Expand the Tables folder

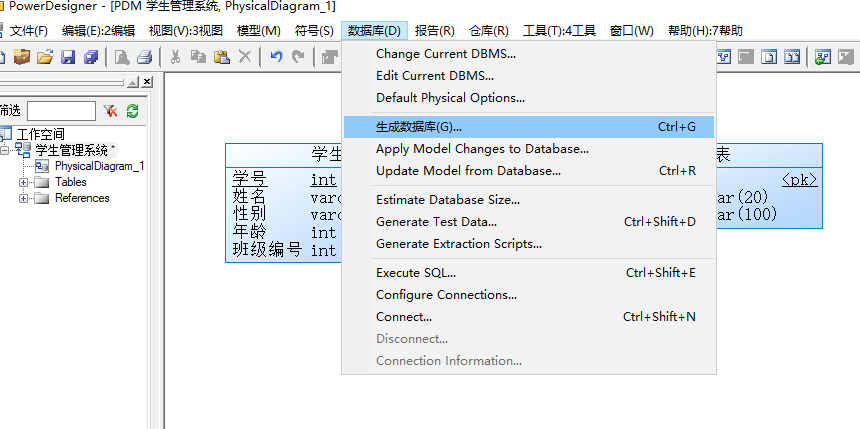coord(23,182)
